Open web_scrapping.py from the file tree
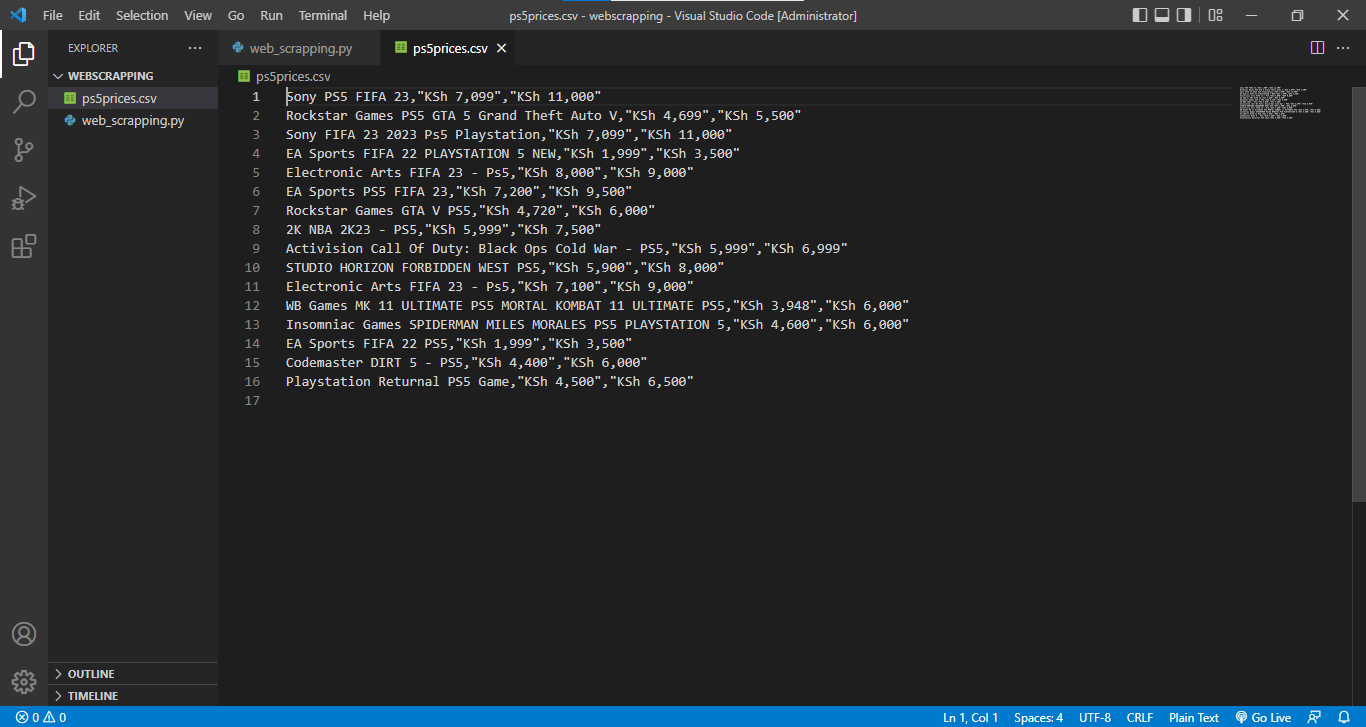 pyautogui.click(x=132, y=120)
